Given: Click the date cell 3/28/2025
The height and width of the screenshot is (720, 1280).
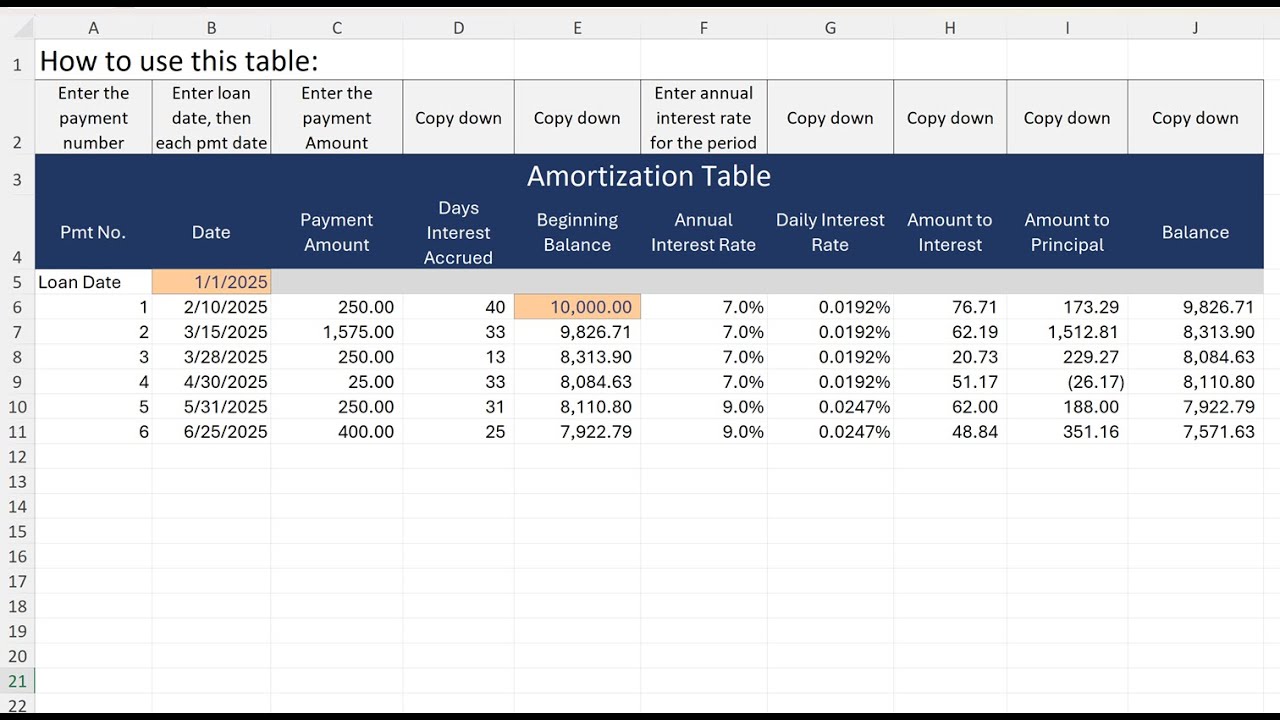Looking at the screenshot, I should pyautogui.click(x=211, y=357).
